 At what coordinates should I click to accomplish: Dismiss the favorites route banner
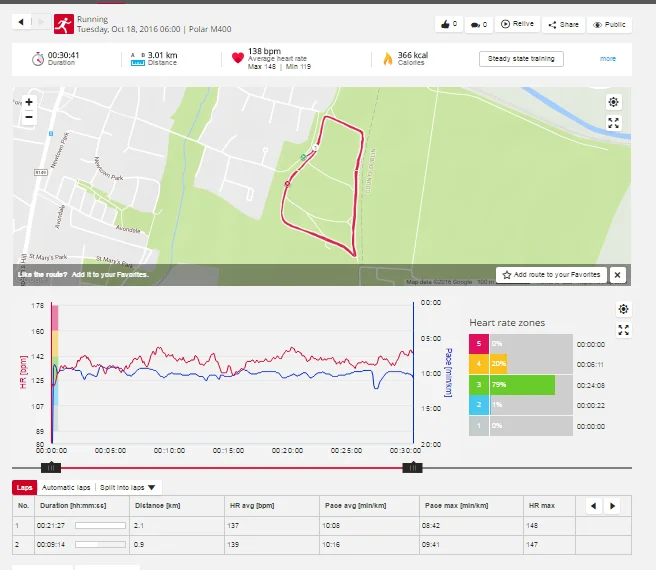pyautogui.click(x=617, y=274)
